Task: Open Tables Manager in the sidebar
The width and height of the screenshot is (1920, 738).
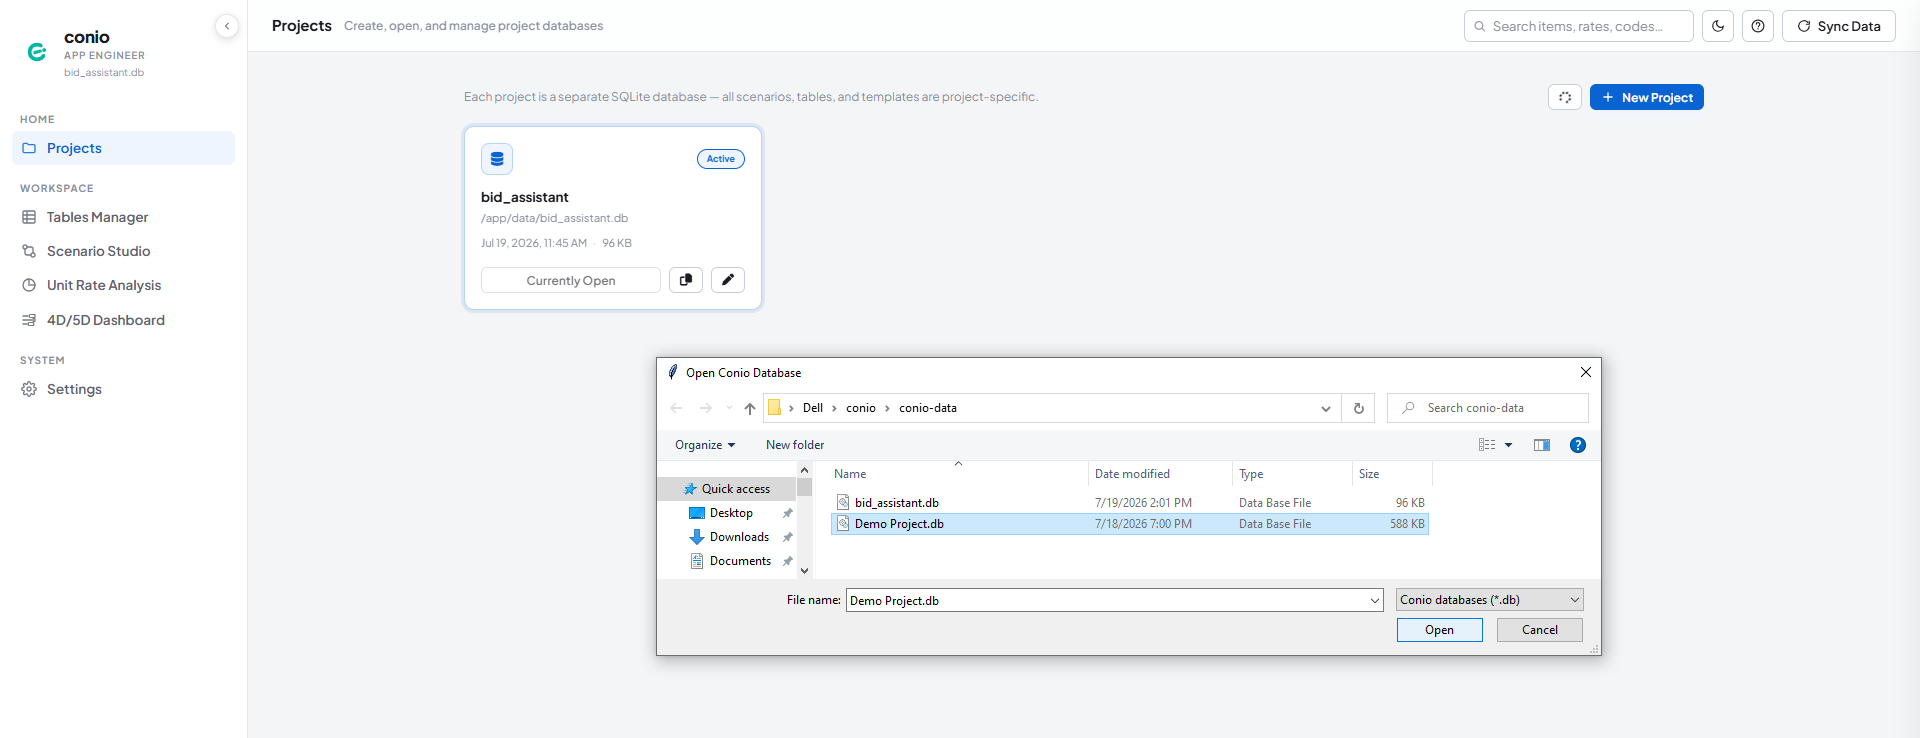Action: click(x=123, y=217)
